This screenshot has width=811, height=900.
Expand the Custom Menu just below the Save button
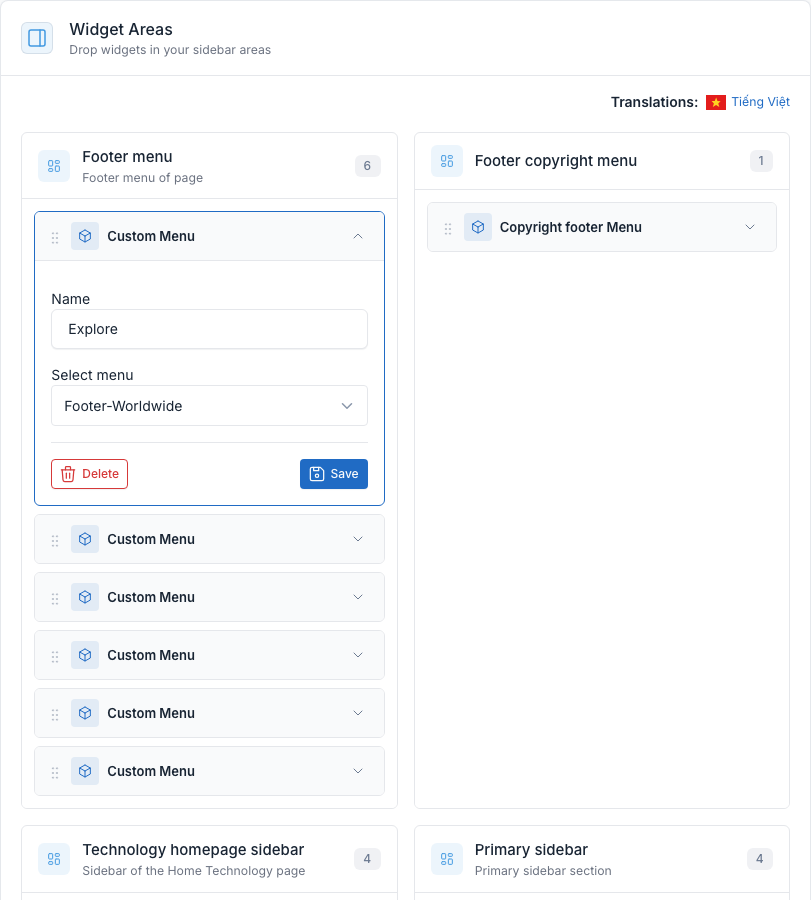(x=358, y=539)
